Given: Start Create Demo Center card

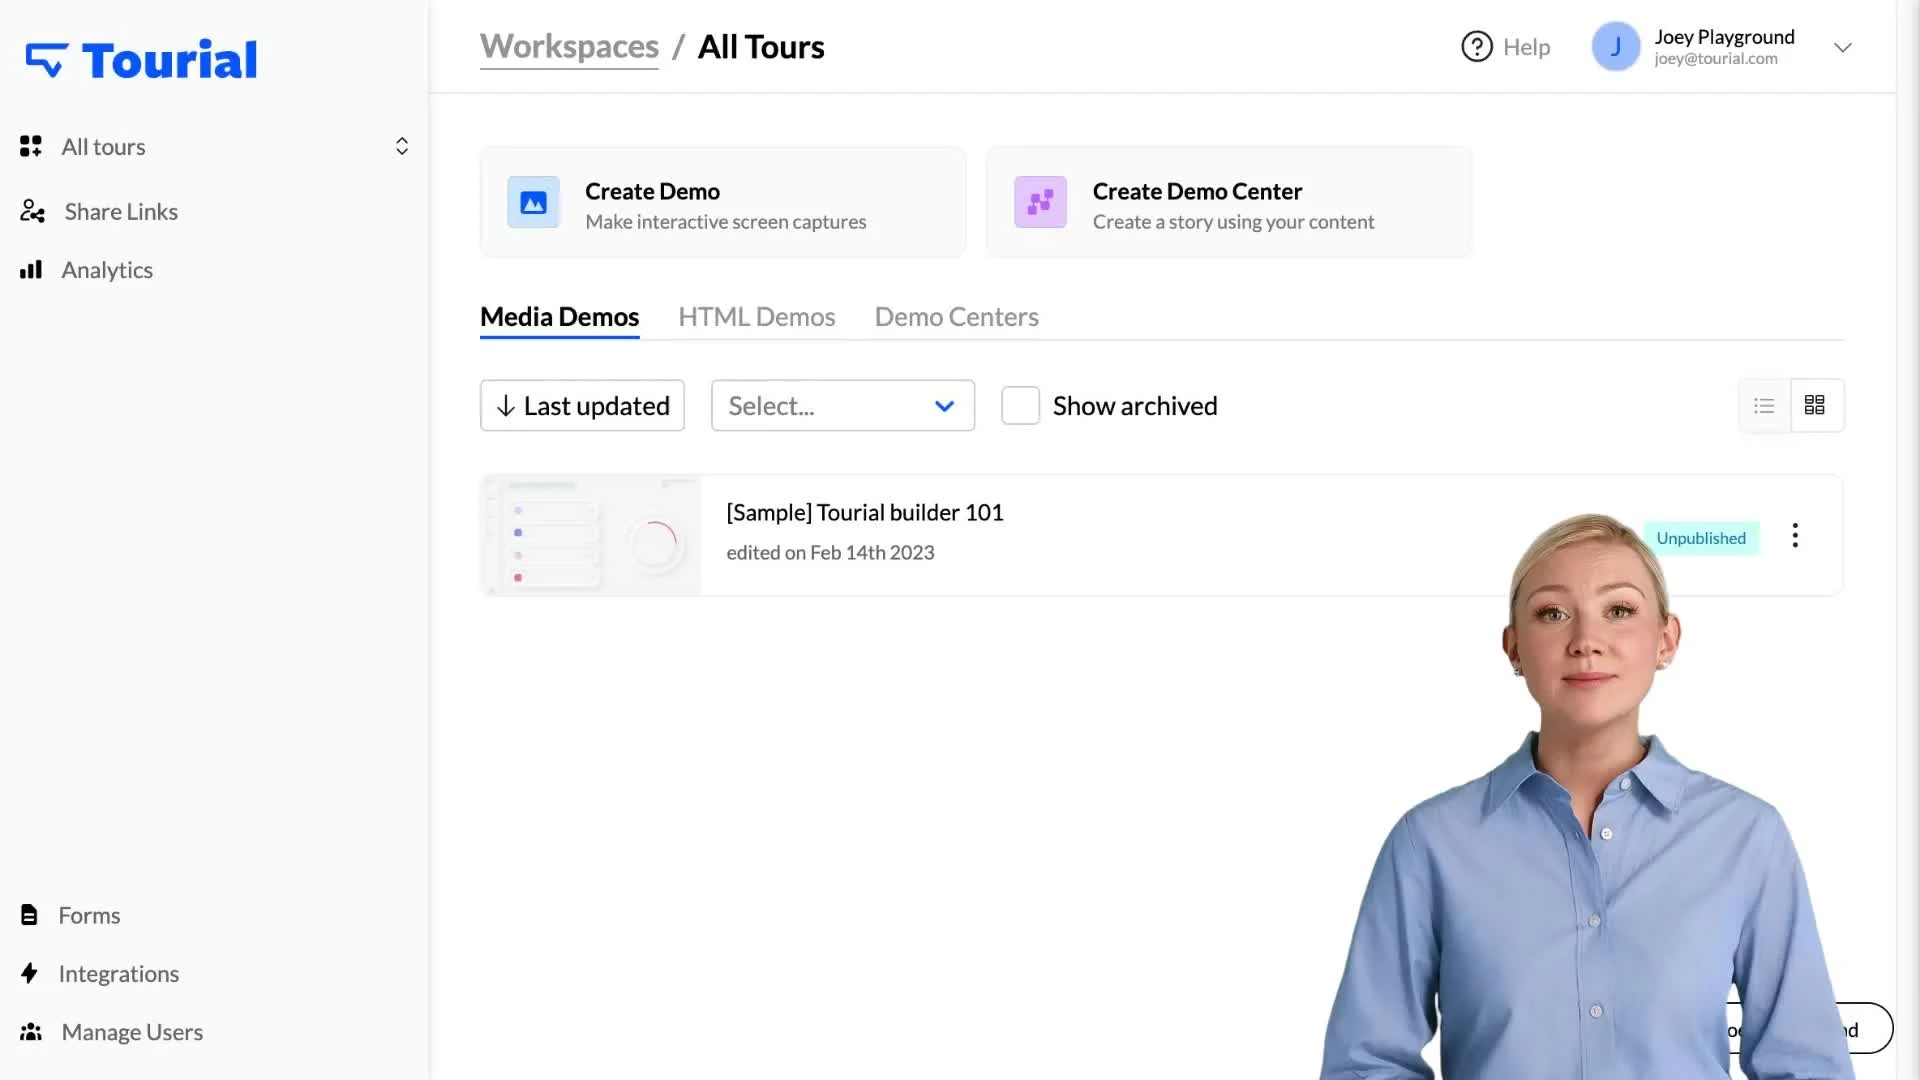Looking at the screenshot, I should [x=1228, y=203].
